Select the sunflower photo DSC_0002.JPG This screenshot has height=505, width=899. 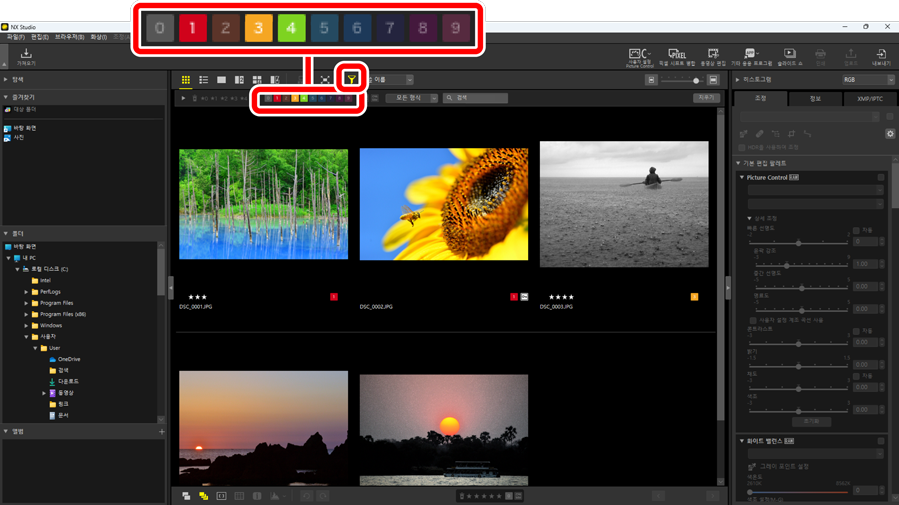point(444,205)
